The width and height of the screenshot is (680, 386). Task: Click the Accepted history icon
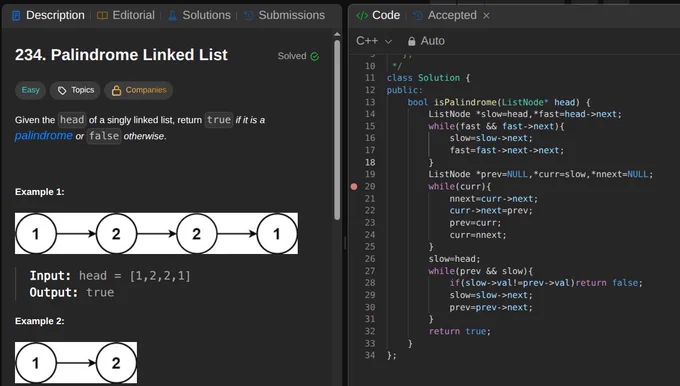418,16
